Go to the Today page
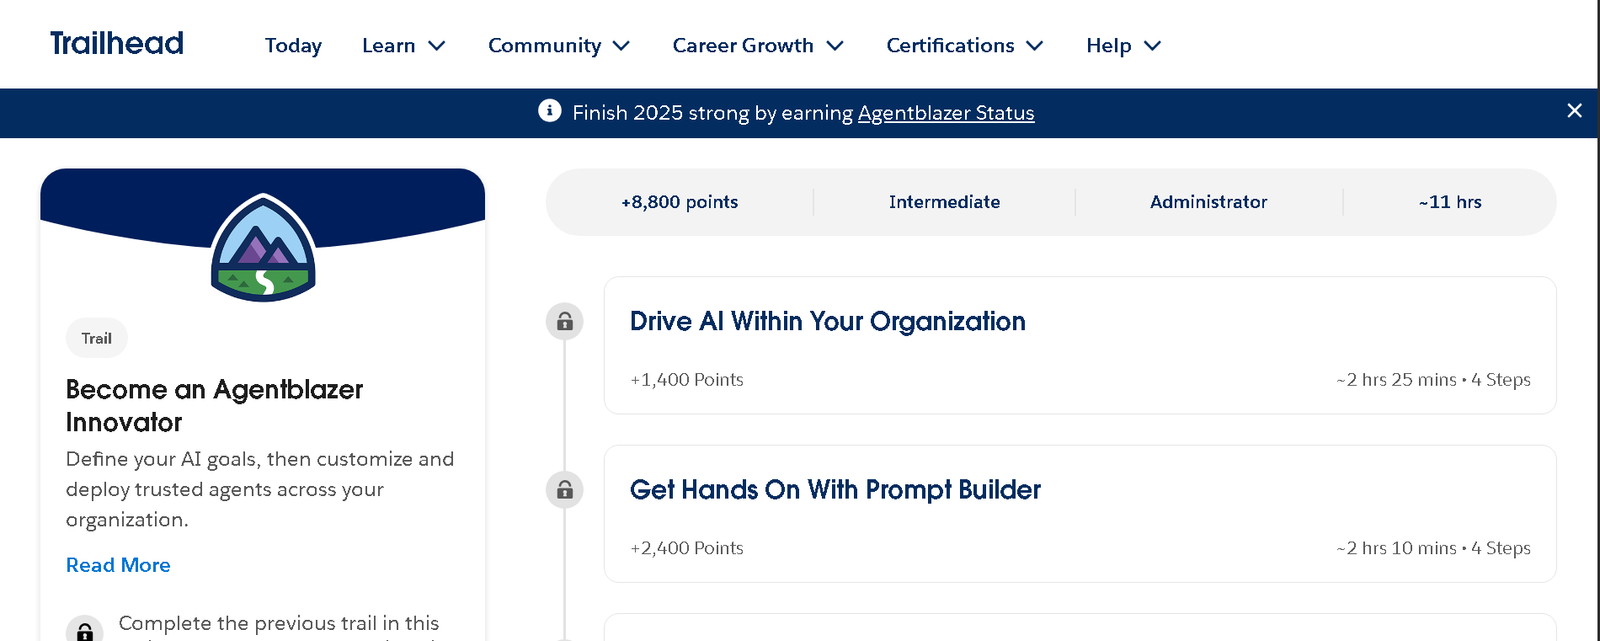1600x641 pixels. tap(293, 46)
